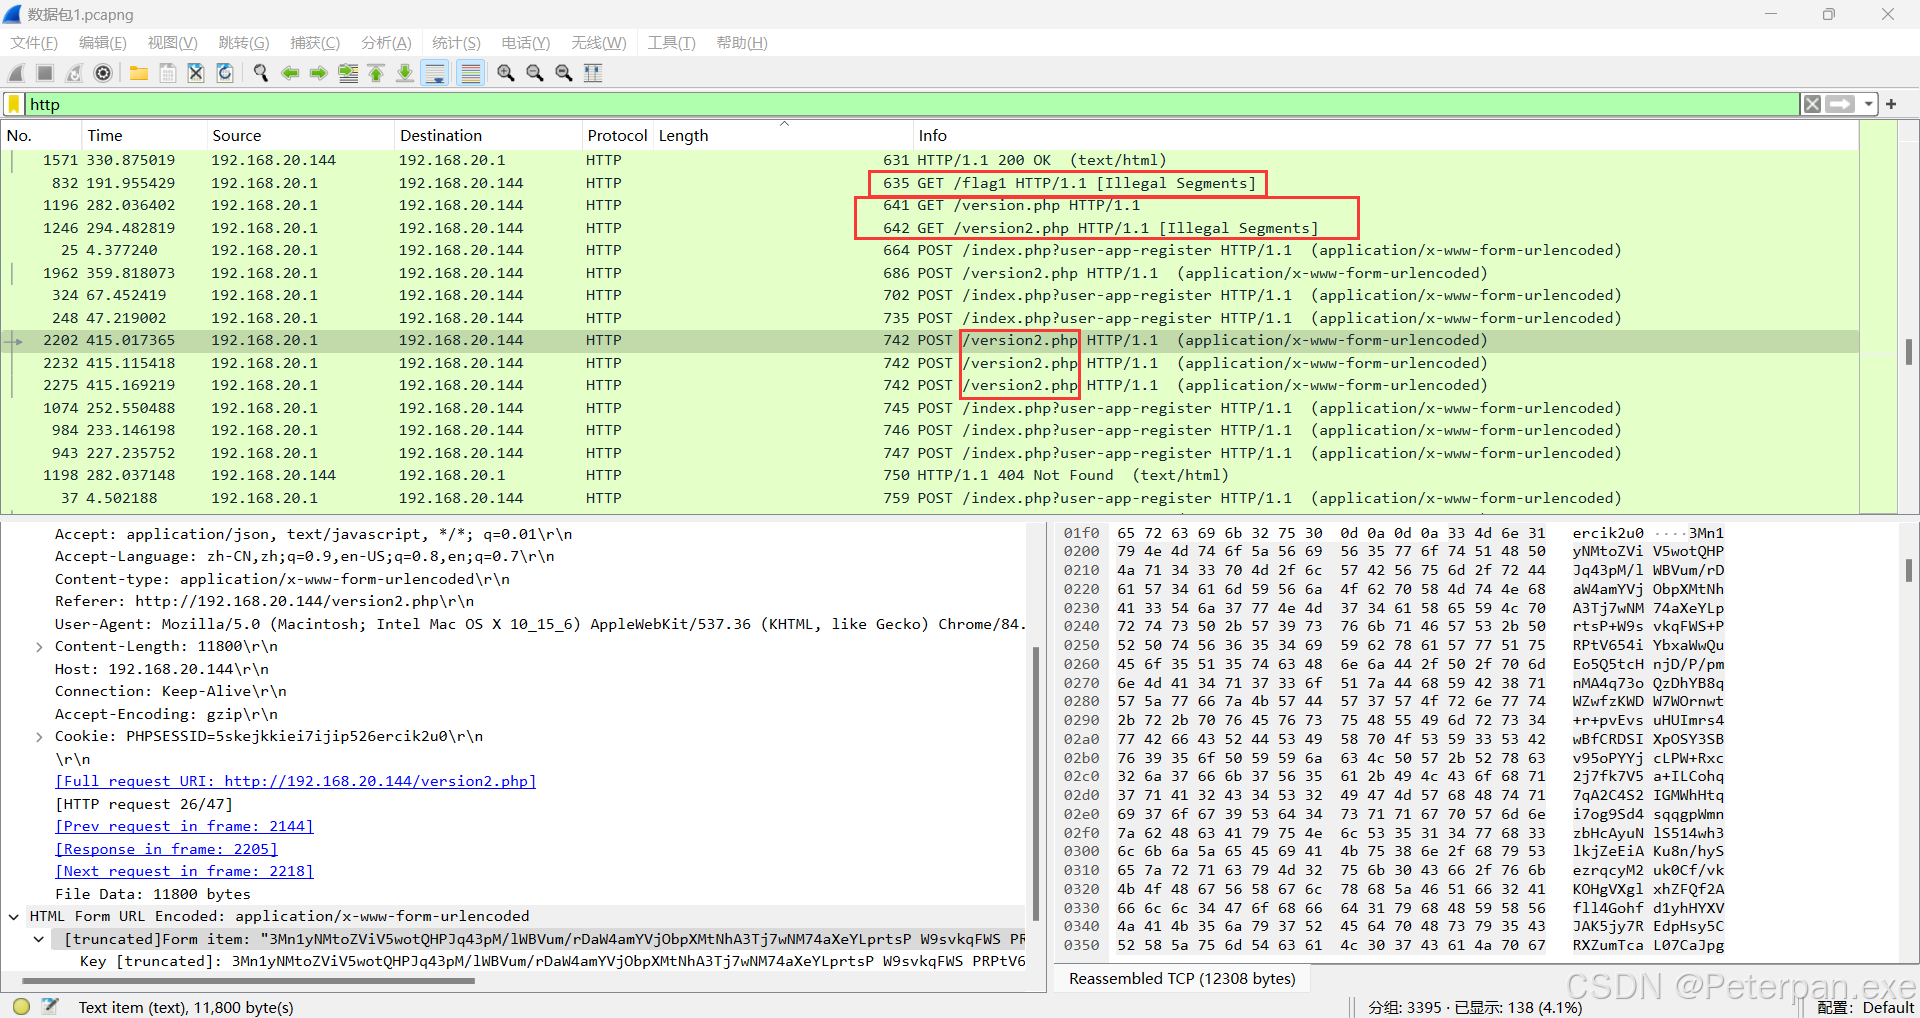Click the Protocol column header
This screenshot has height=1018, width=1920.
click(617, 135)
